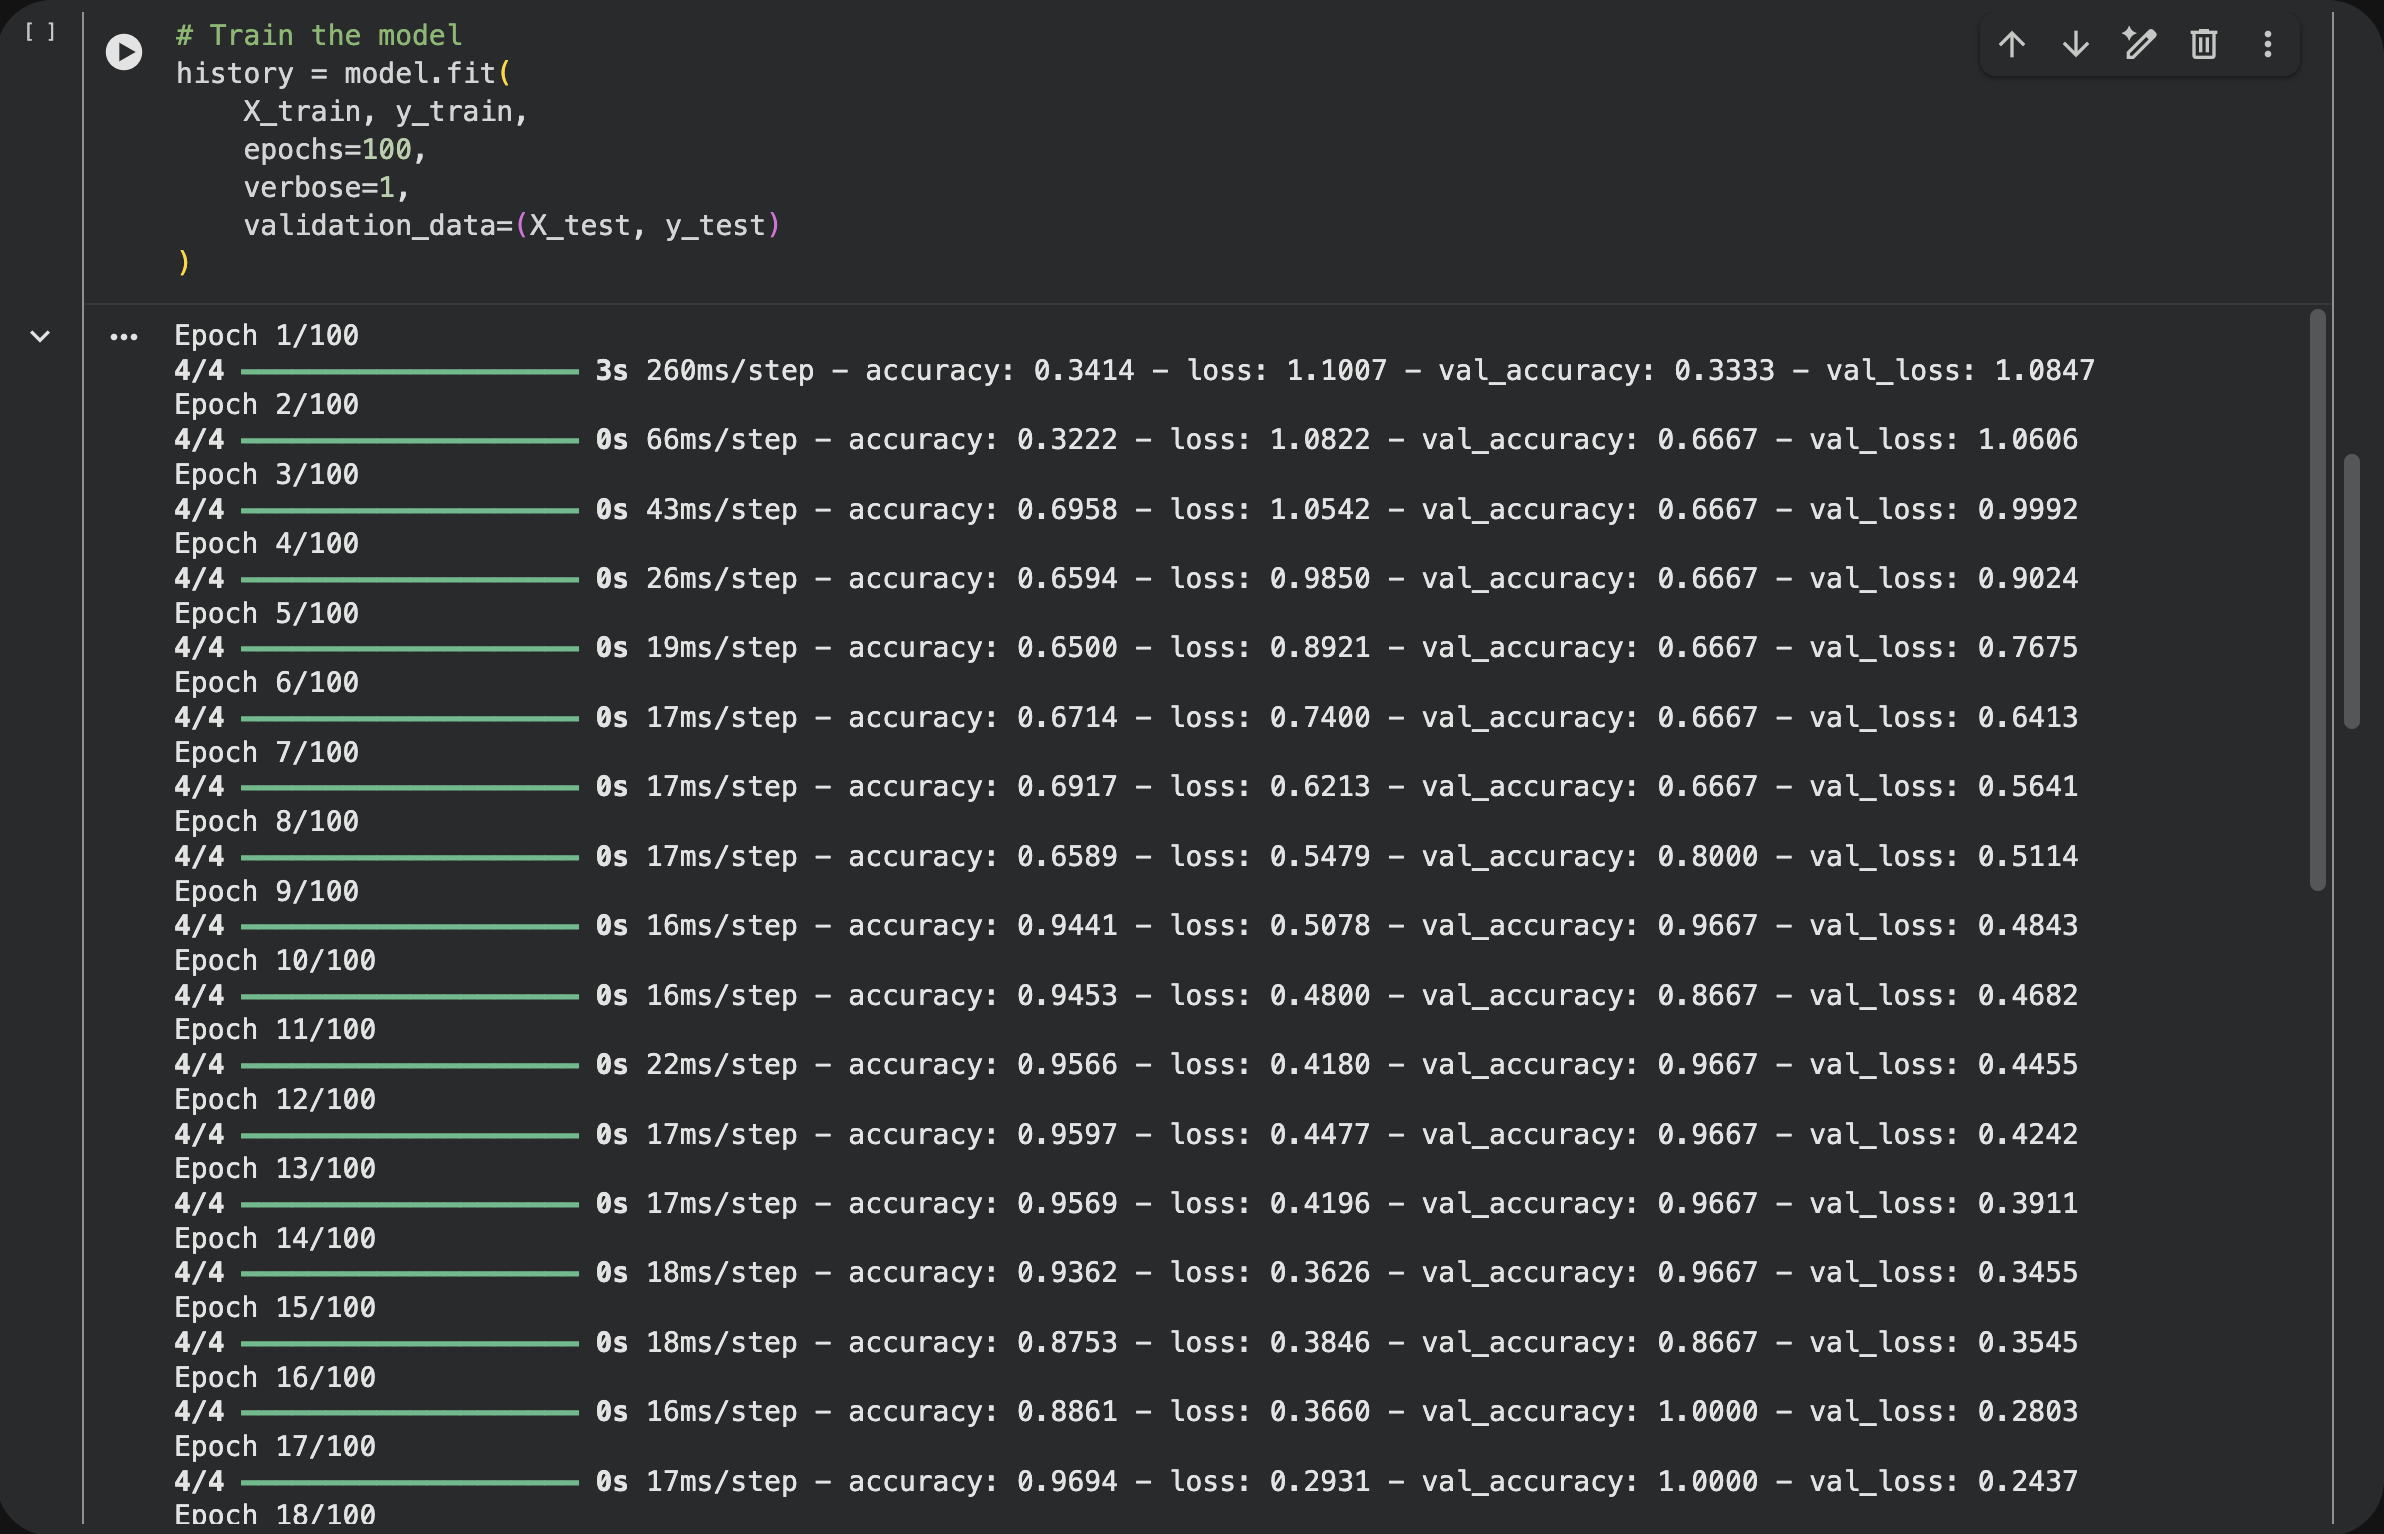Click 'Epoch 10/100' output line
This screenshot has height=1534, width=2384.
pos(275,960)
